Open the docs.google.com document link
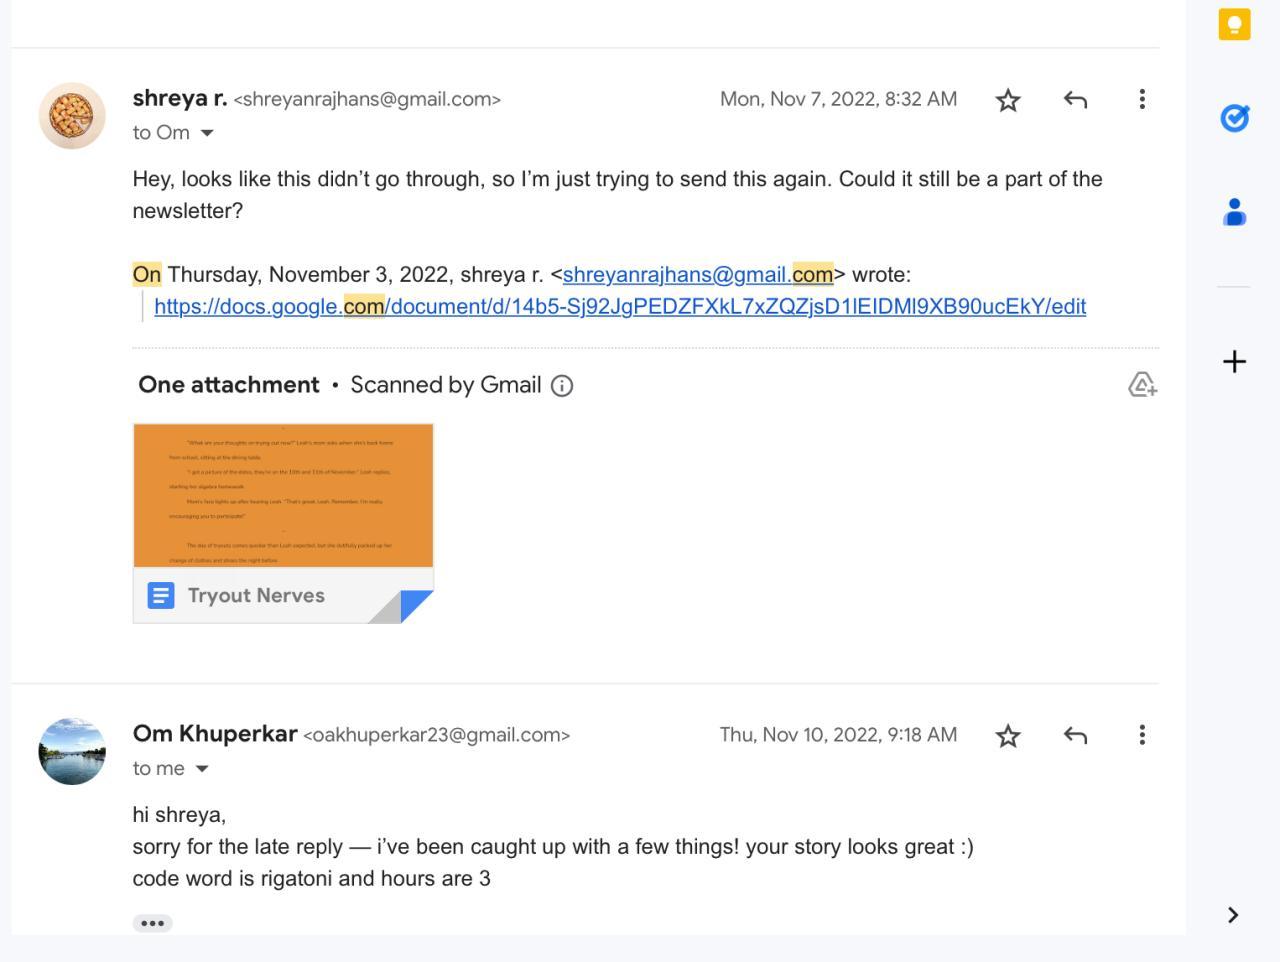Image resolution: width=1280 pixels, height=962 pixels. [620, 307]
